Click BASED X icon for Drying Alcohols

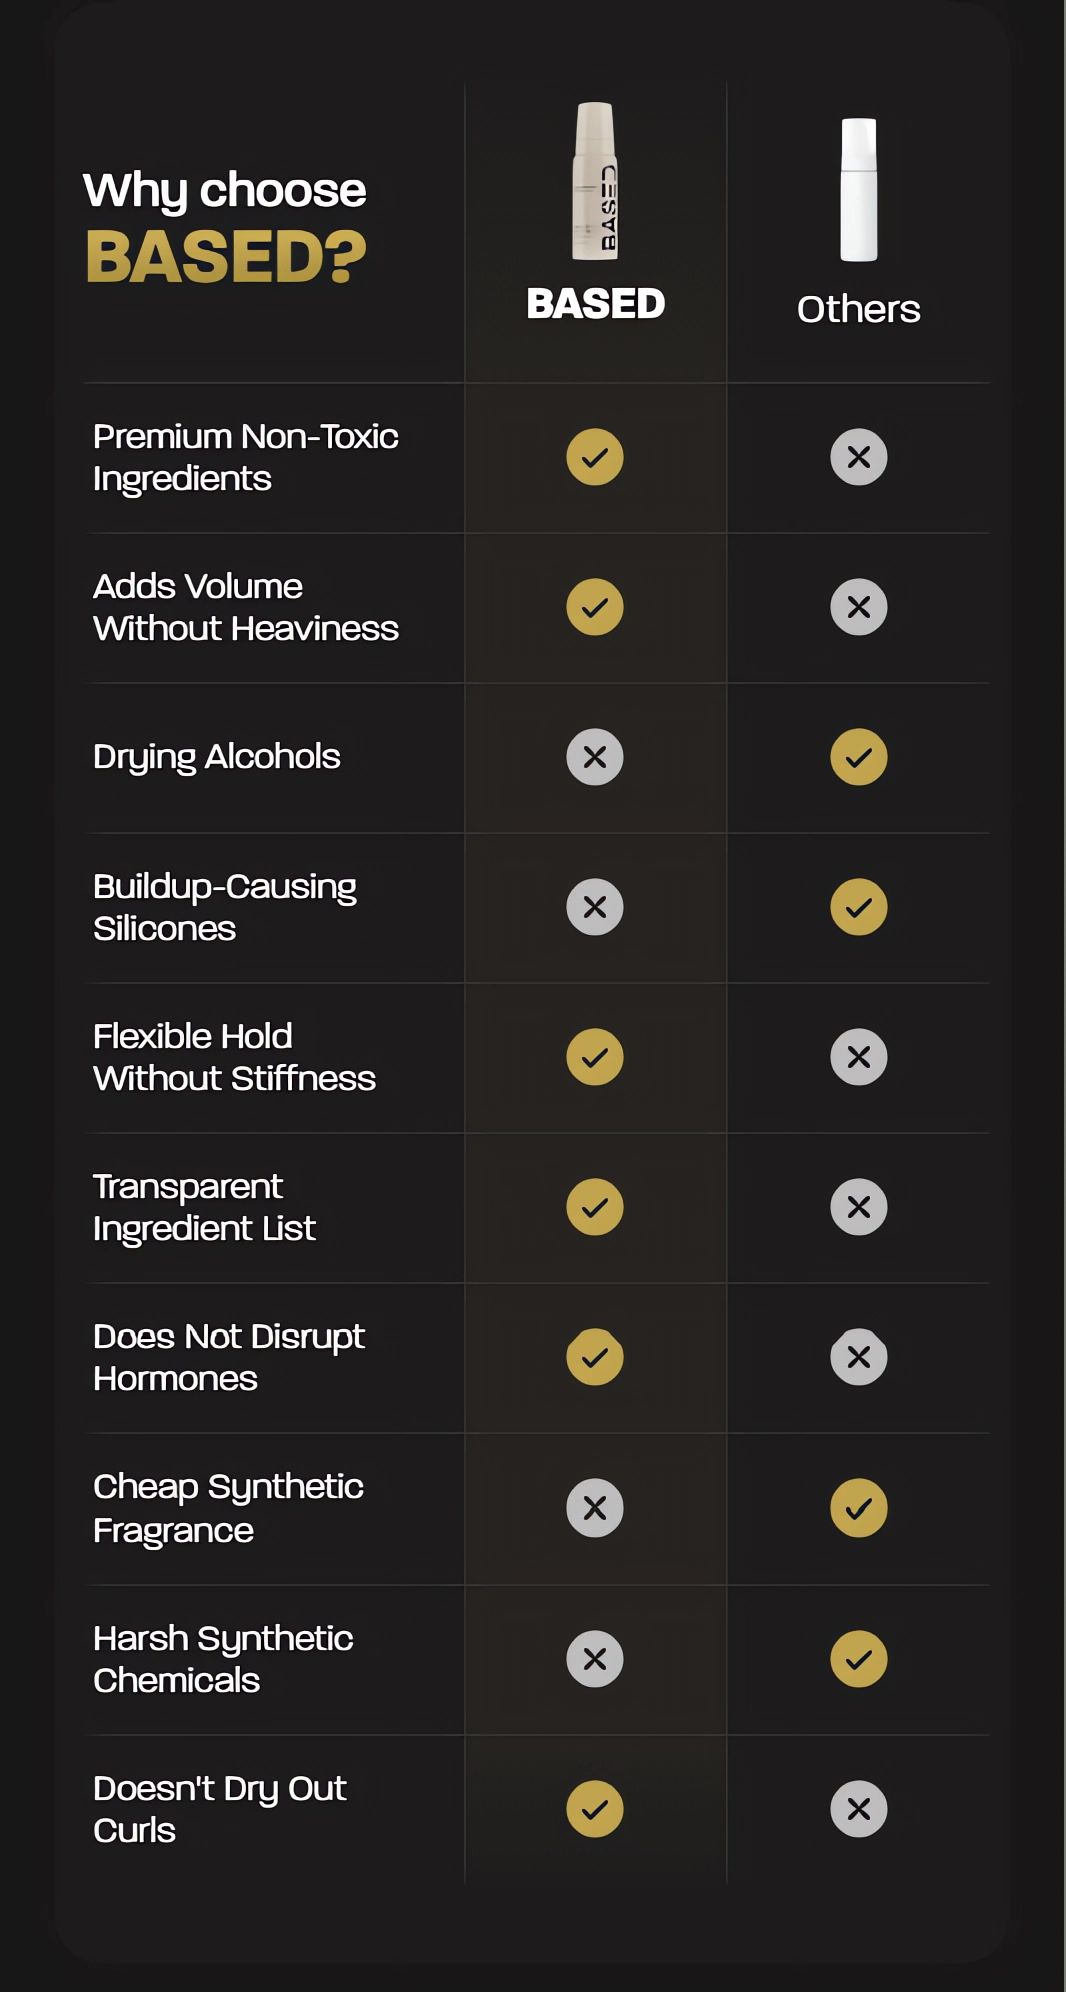[x=595, y=757]
